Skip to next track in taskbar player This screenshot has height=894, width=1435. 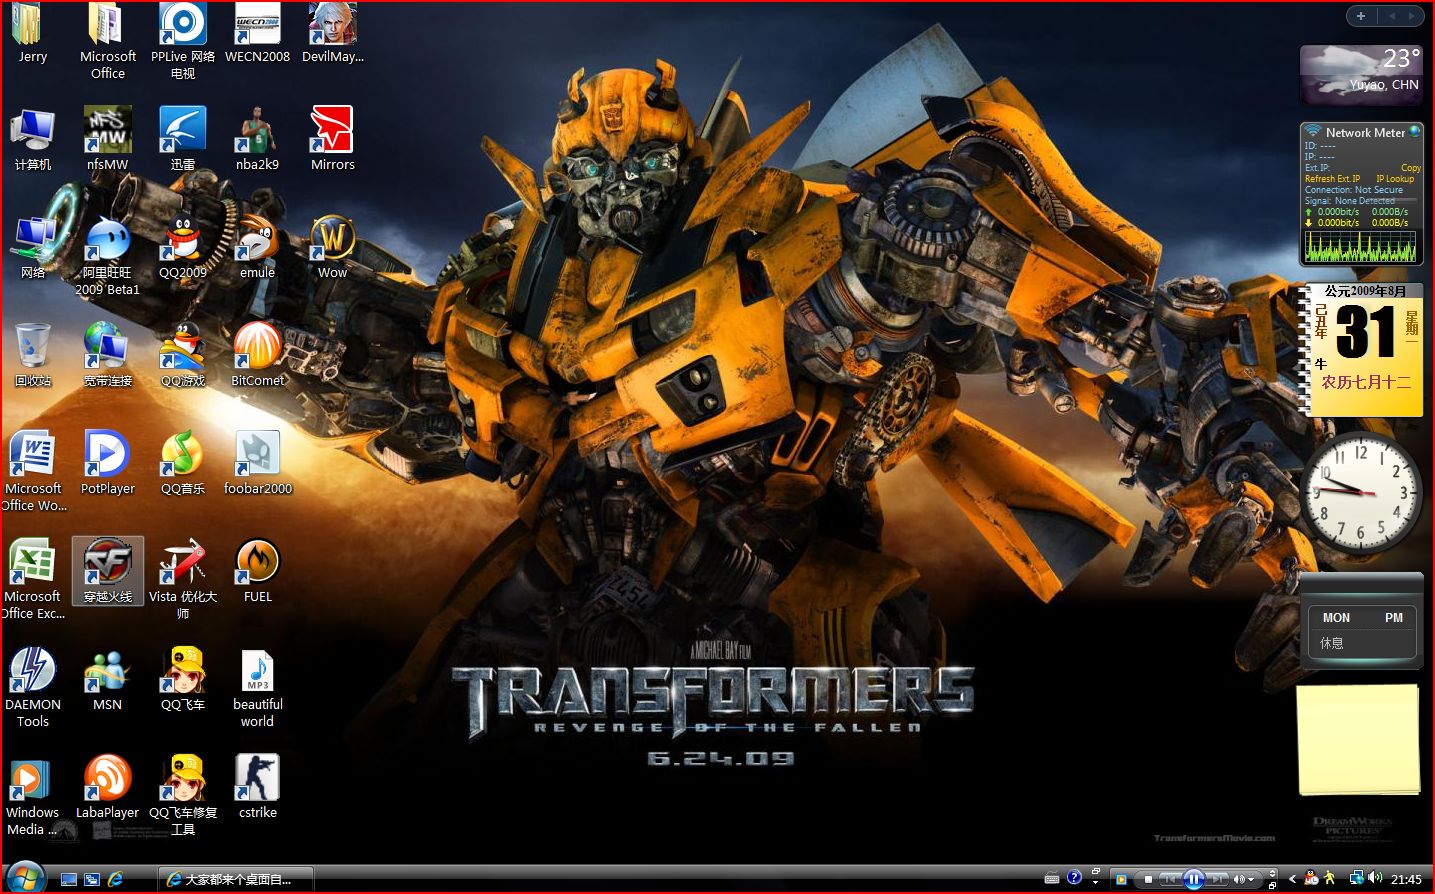(x=1216, y=879)
